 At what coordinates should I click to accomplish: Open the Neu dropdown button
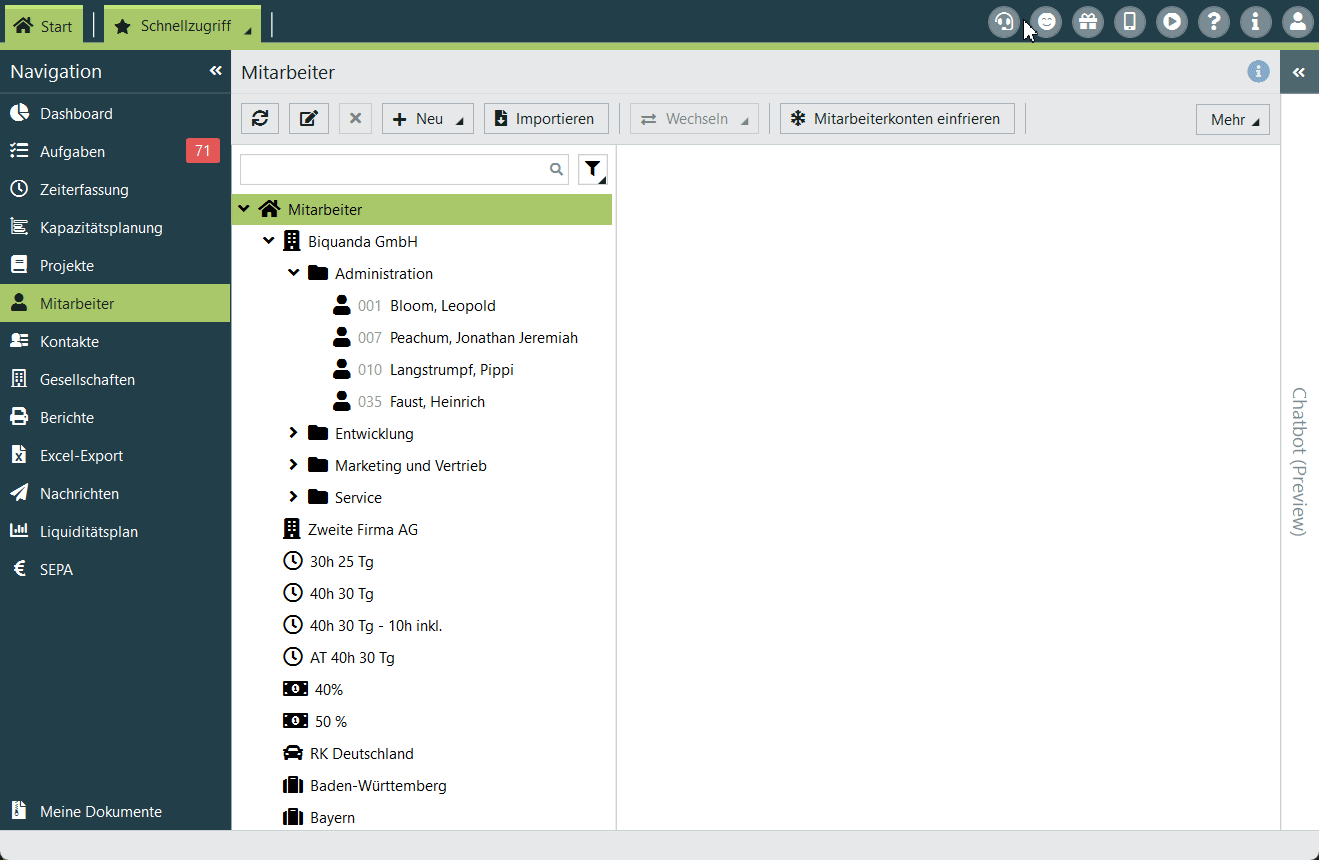coord(427,119)
